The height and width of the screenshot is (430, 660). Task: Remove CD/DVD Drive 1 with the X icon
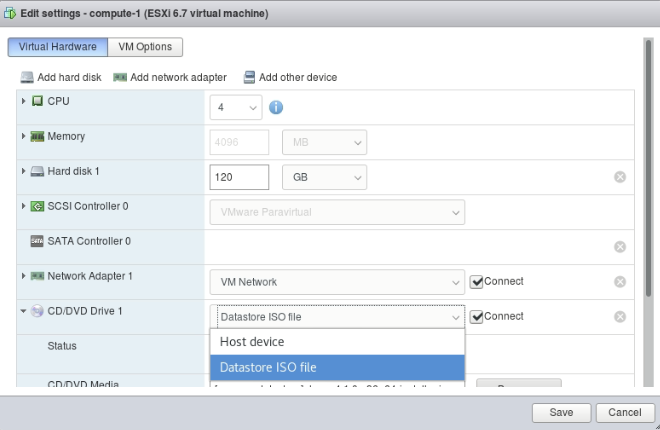pos(620,317)
